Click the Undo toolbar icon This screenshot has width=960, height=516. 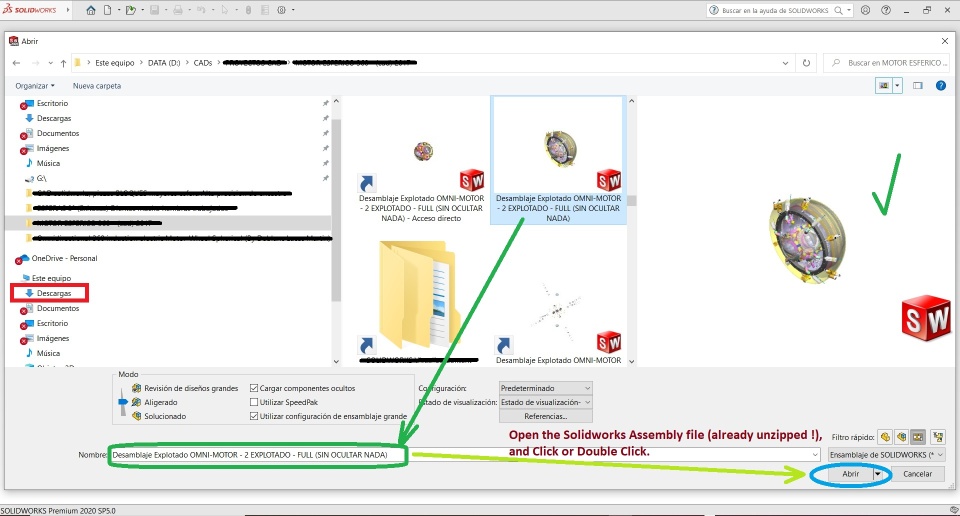point(201,10)
